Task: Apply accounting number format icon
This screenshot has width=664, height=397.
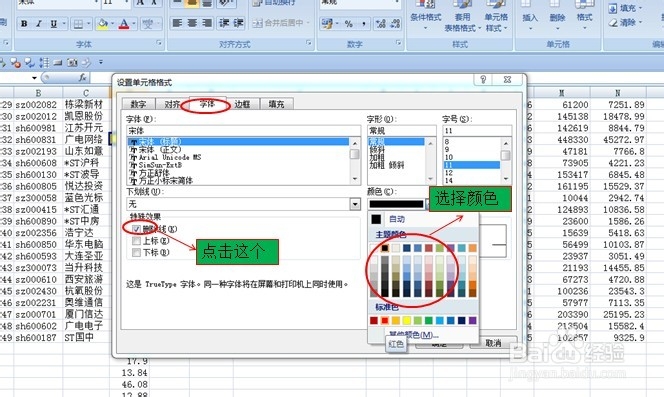Action: [327, 23]
